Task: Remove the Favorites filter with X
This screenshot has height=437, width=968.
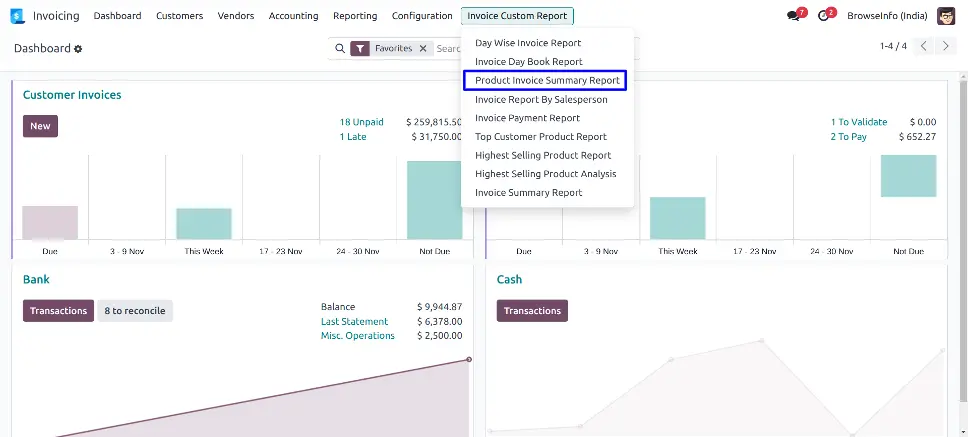Action: pyautogui.click(x=423, y=48)
